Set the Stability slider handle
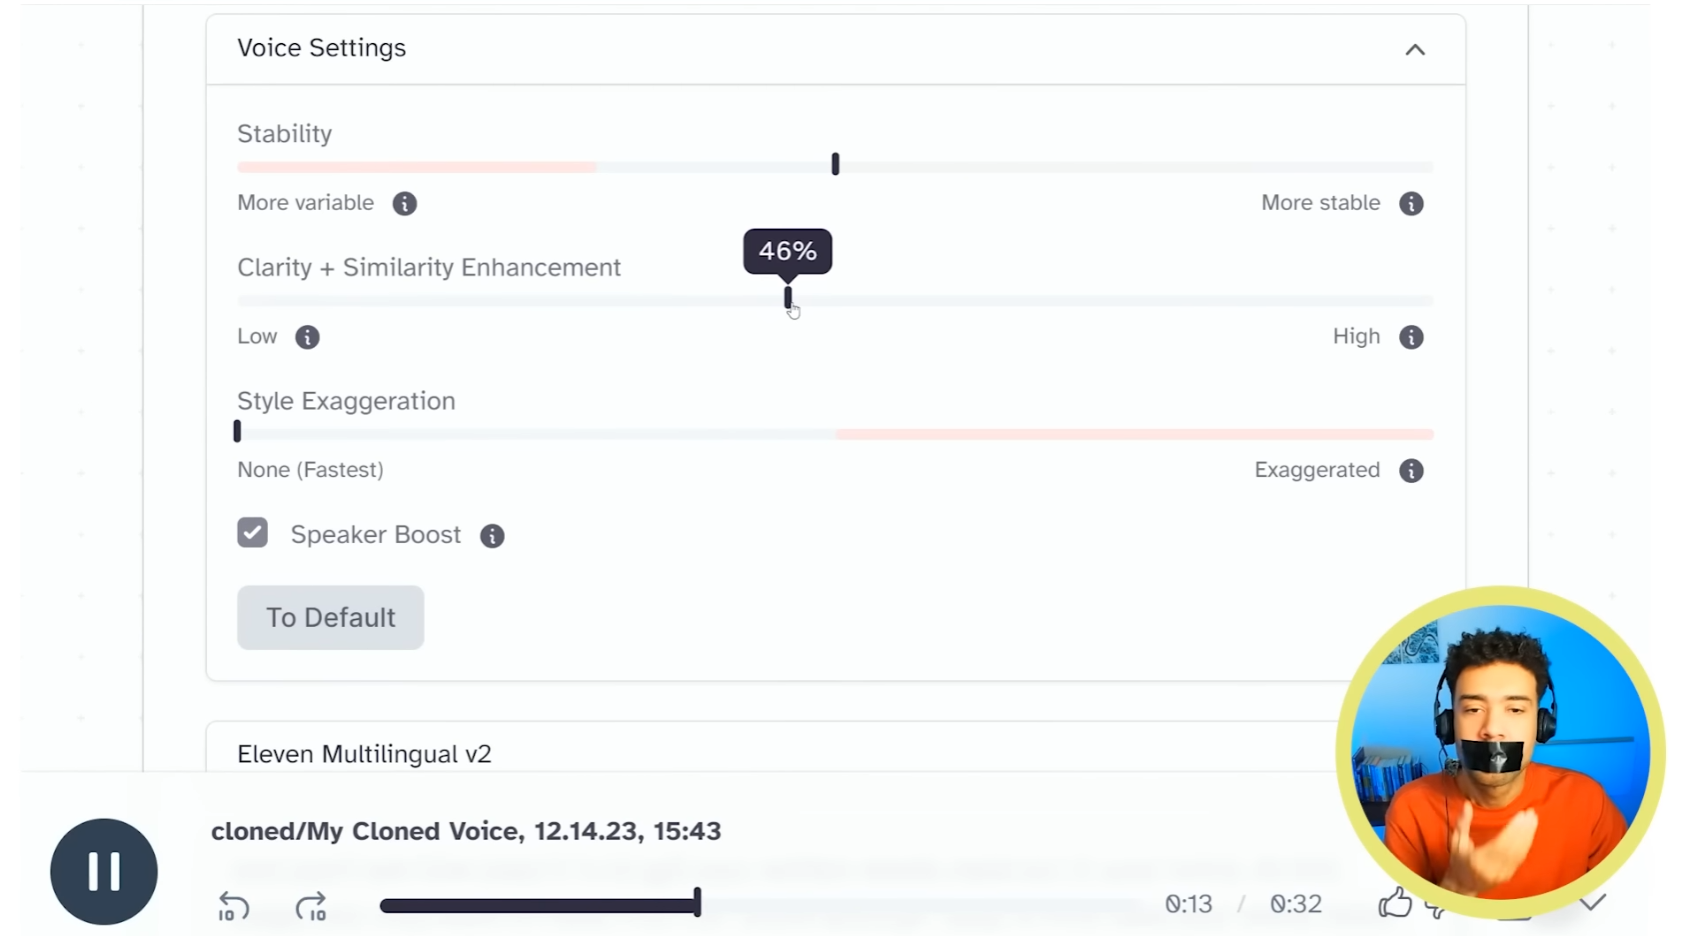 point(835,163)
